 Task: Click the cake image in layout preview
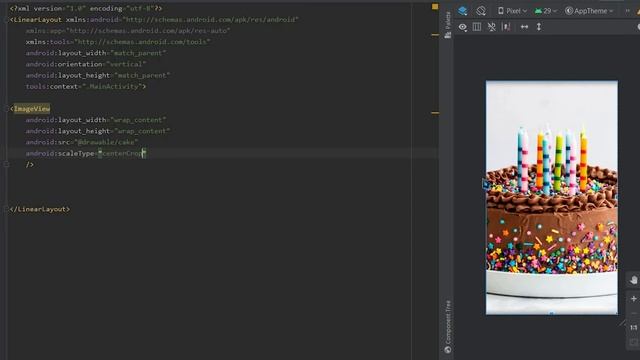click(551, 198)
